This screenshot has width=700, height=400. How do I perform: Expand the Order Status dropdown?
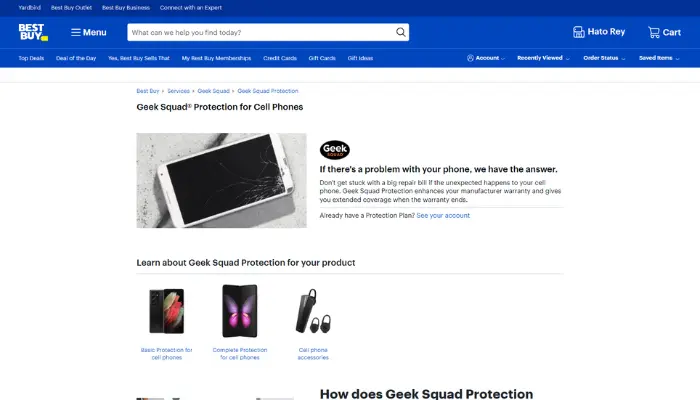click(x=604, y=58)
